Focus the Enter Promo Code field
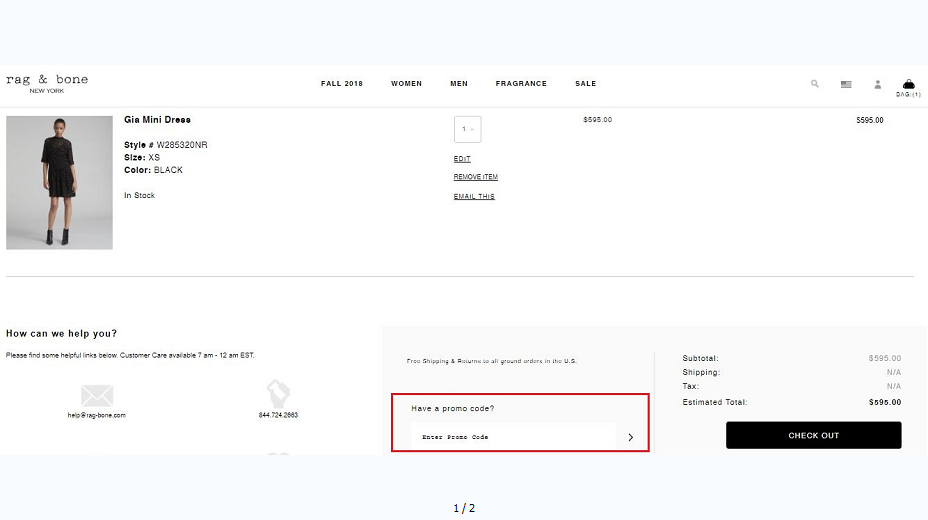The width and height of the screenshot is (928, 520). pos(513,437)
